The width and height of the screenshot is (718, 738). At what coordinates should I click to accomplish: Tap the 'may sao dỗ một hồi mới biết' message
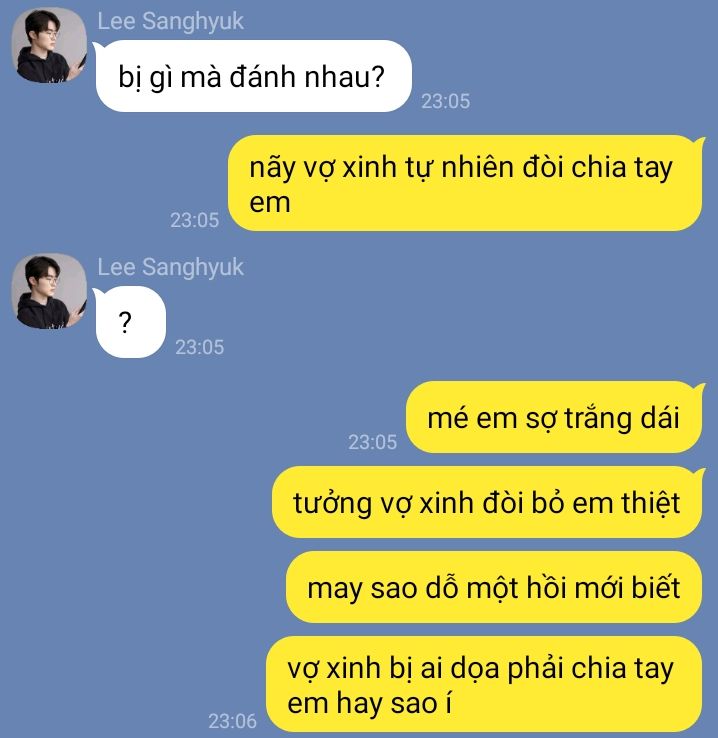(494, 587)
